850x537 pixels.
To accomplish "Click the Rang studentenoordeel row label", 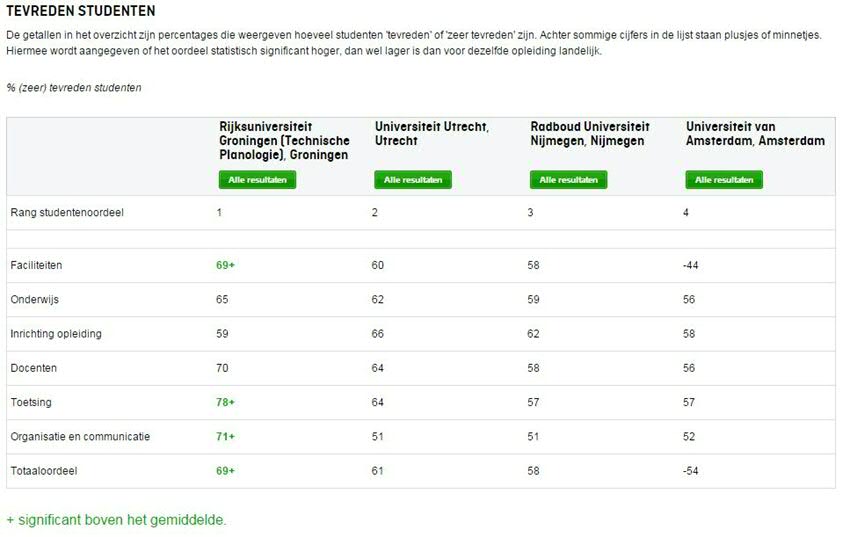I will point(67,212).
